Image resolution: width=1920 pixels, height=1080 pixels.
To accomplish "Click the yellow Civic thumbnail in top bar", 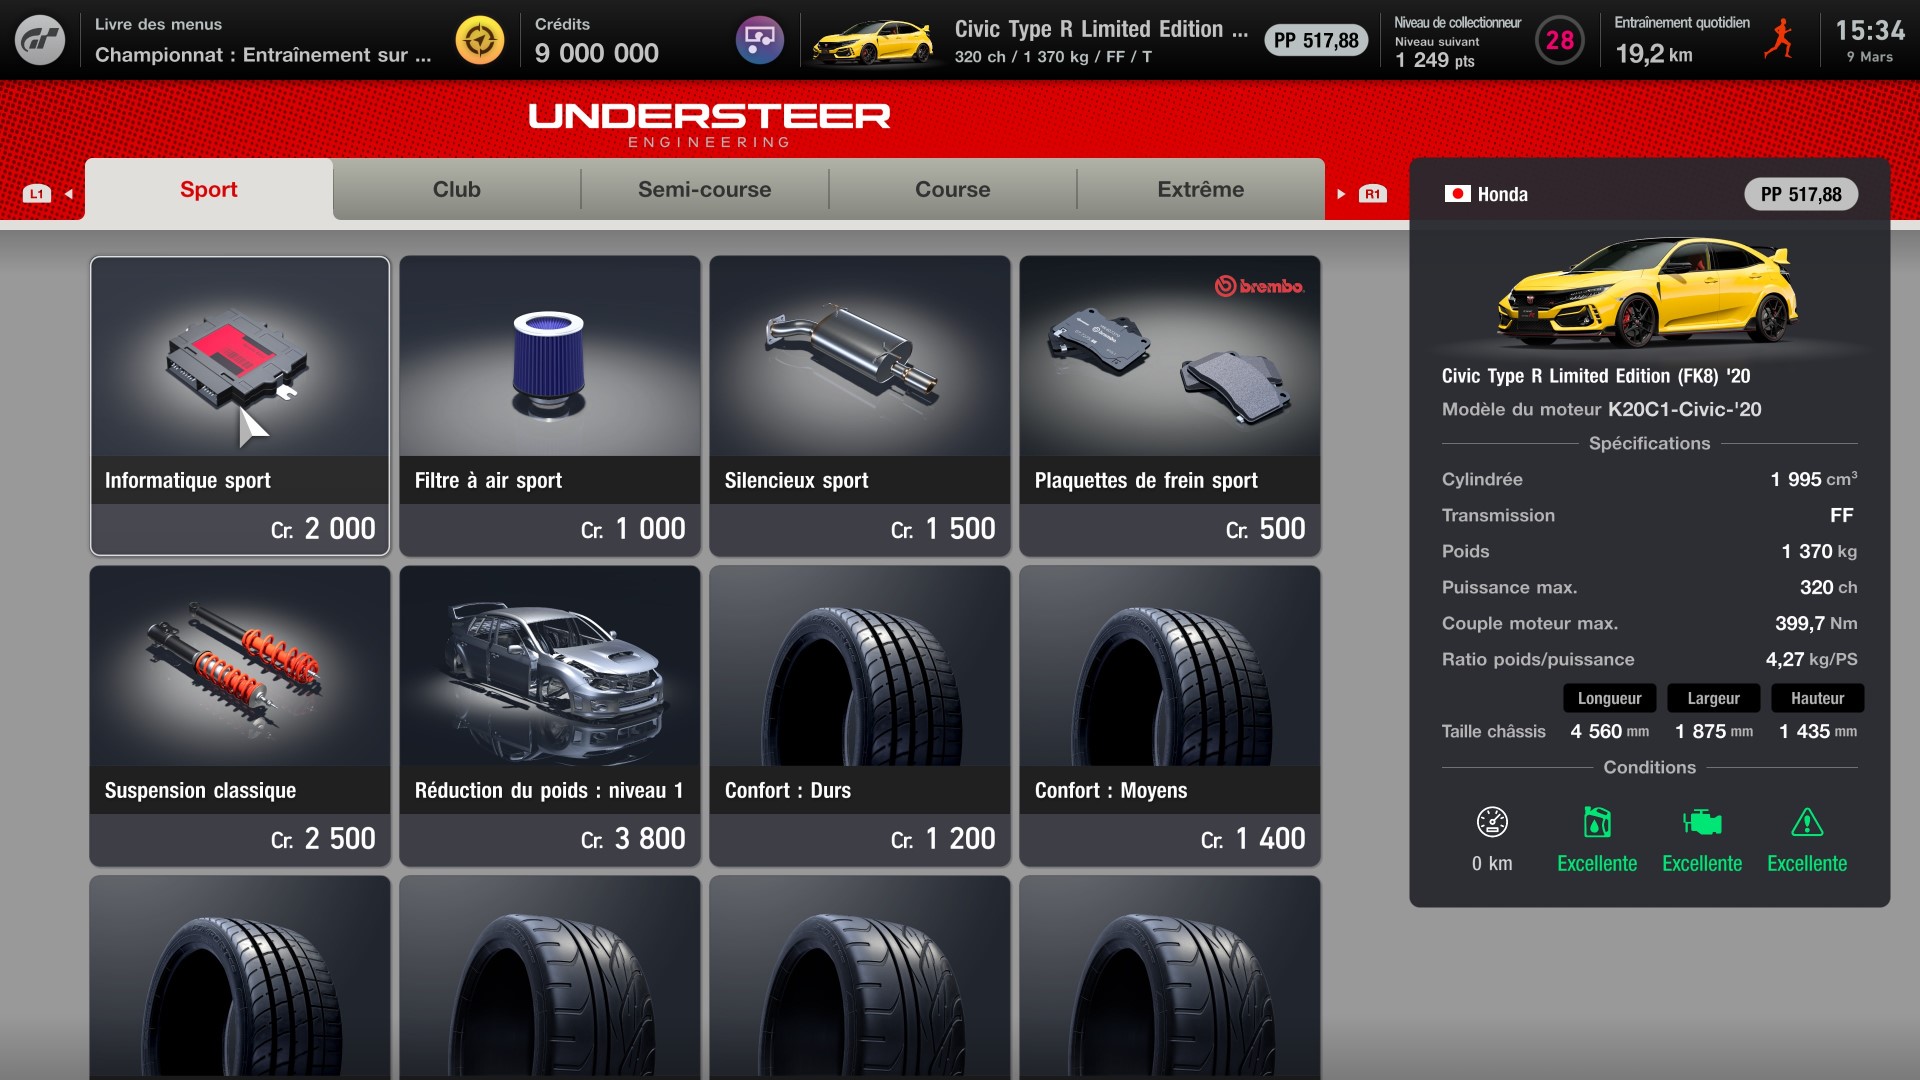I will (873, 42).
